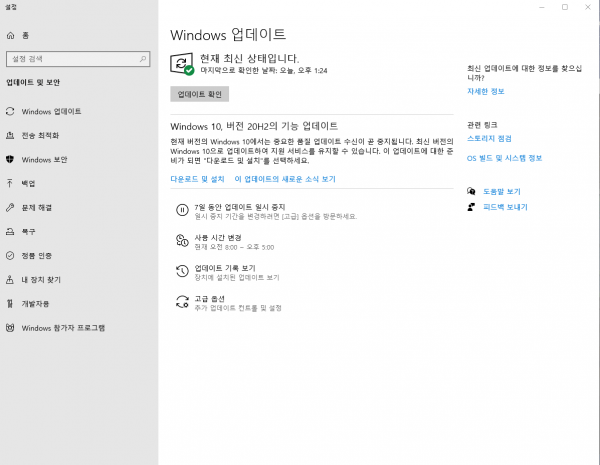
Task: Click the 내 장치 찾기 person icon
Action: coord(10,280)
